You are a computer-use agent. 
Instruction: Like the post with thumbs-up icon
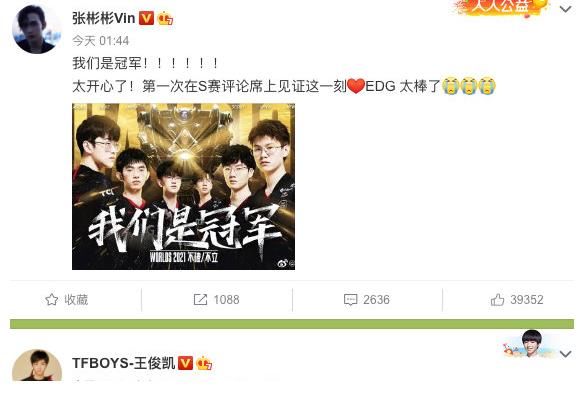497,299
